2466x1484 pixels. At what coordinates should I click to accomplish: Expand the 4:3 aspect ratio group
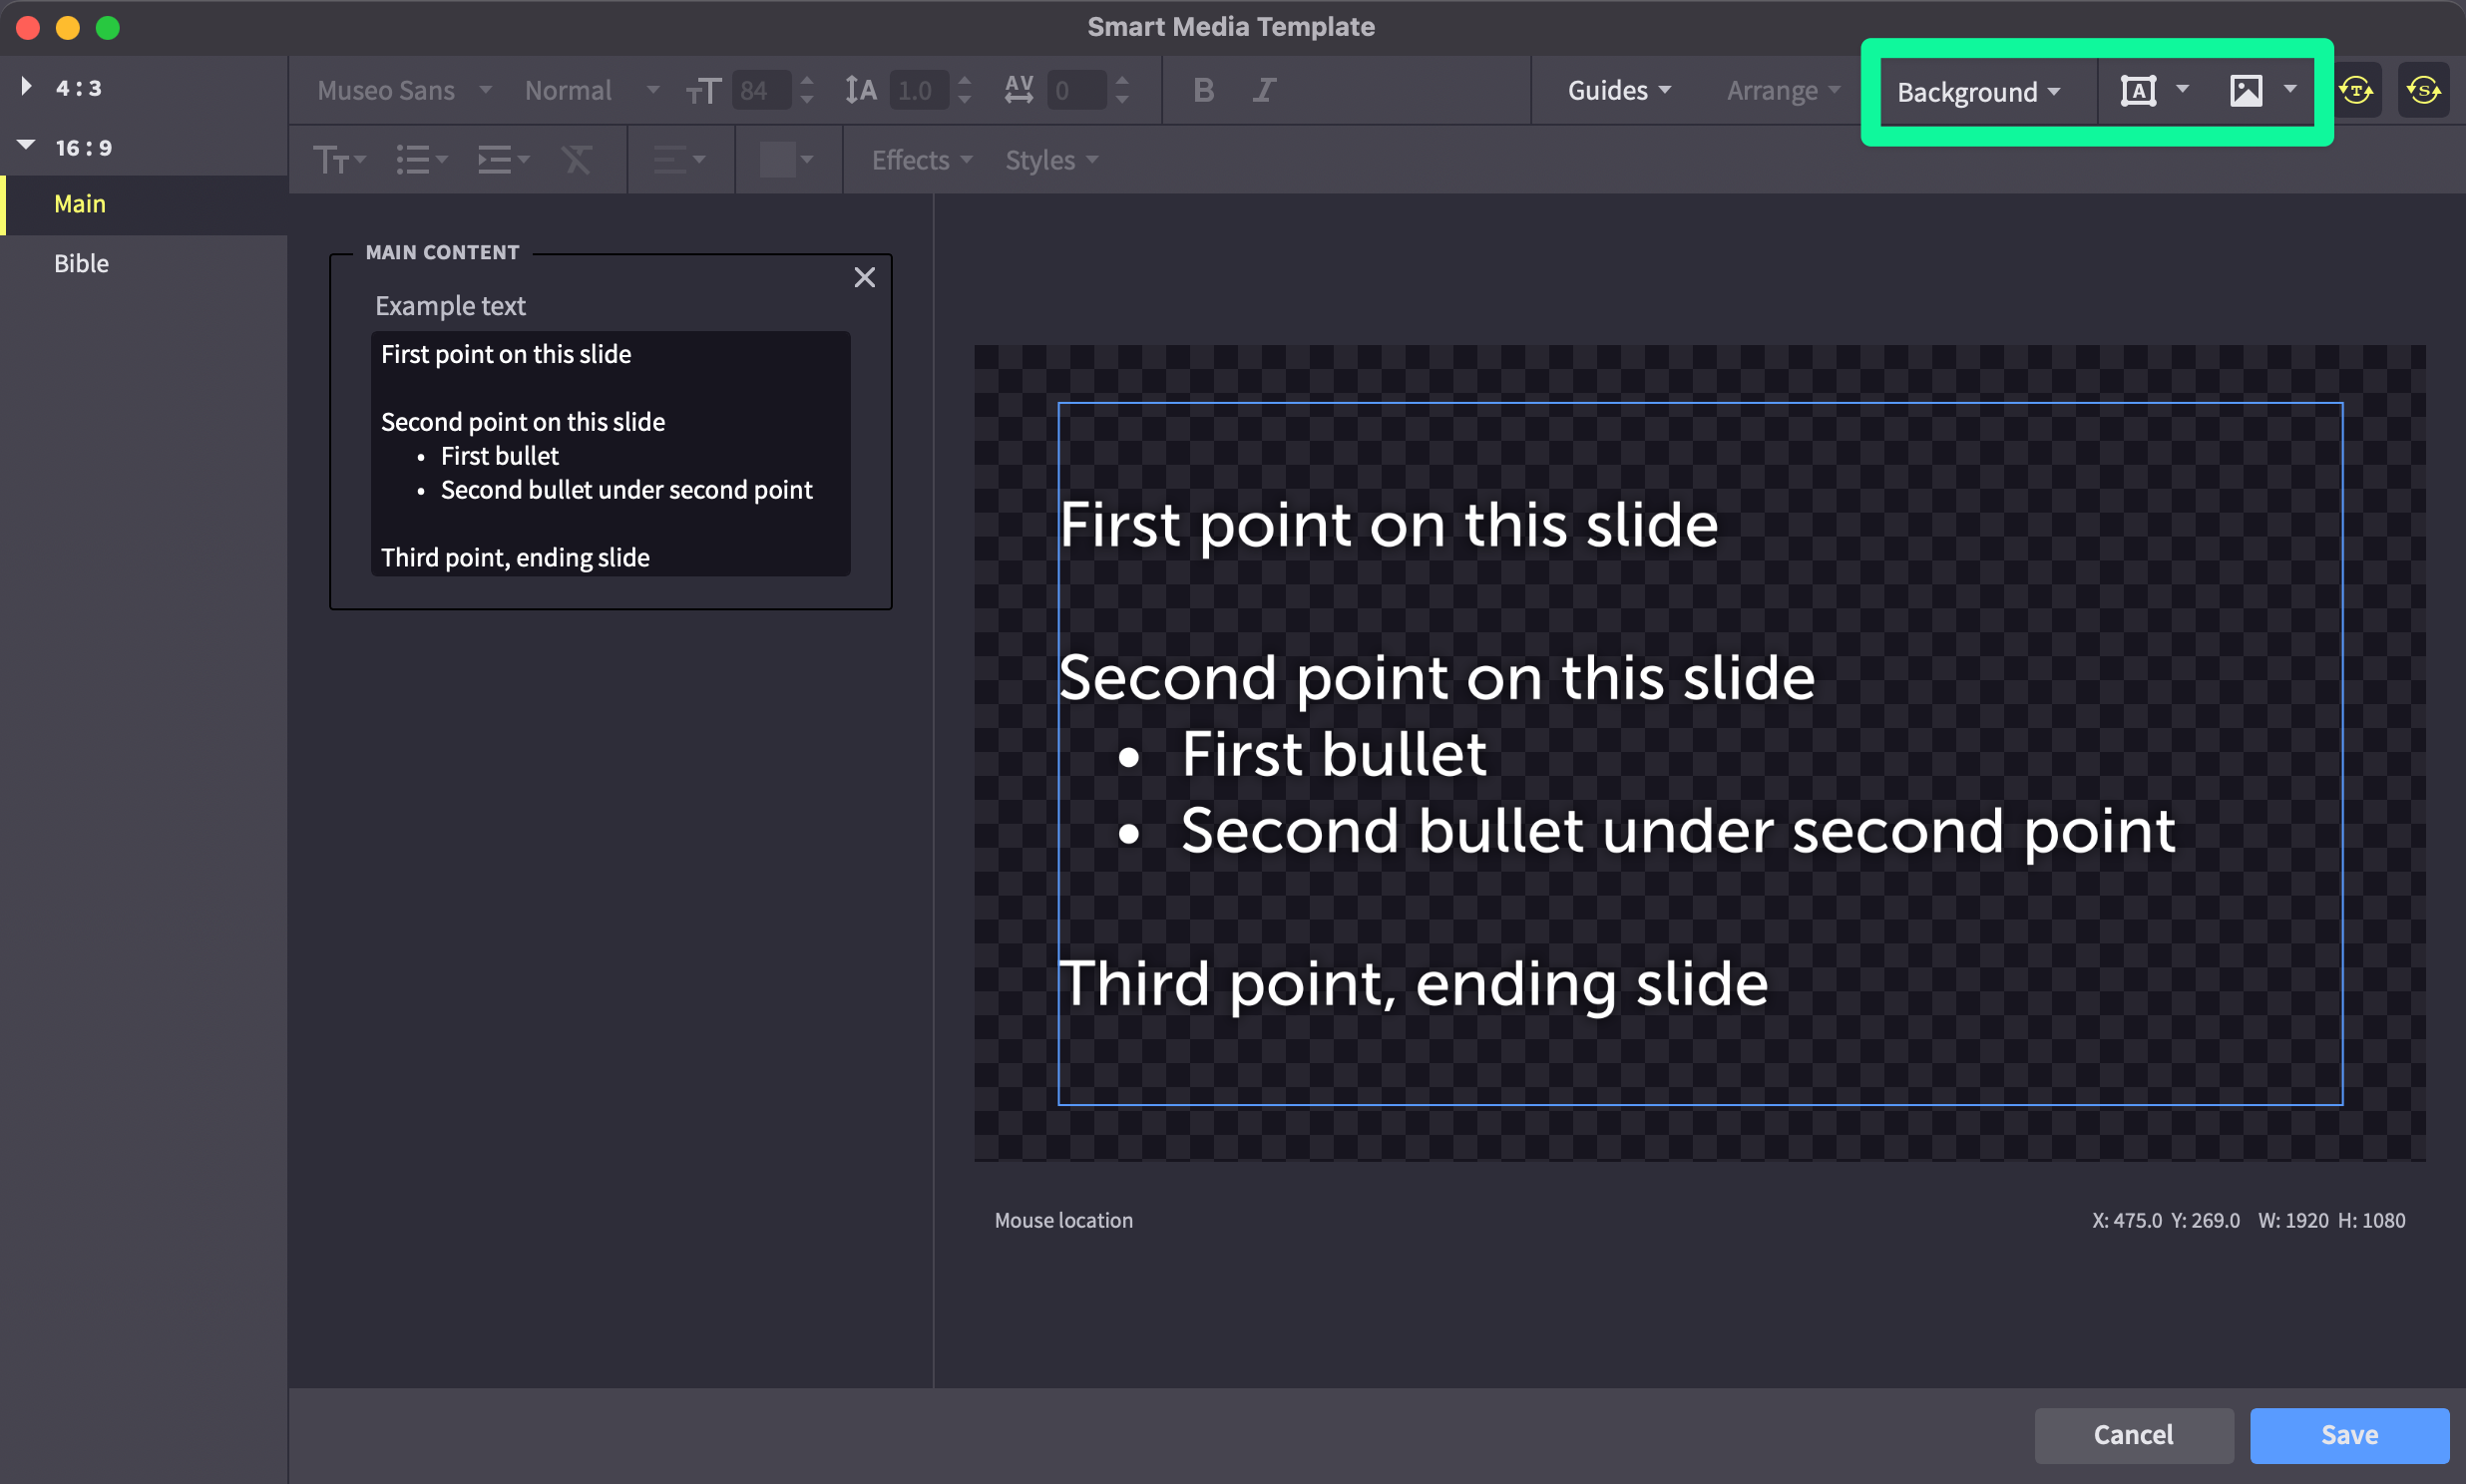(x=26, y=87)
